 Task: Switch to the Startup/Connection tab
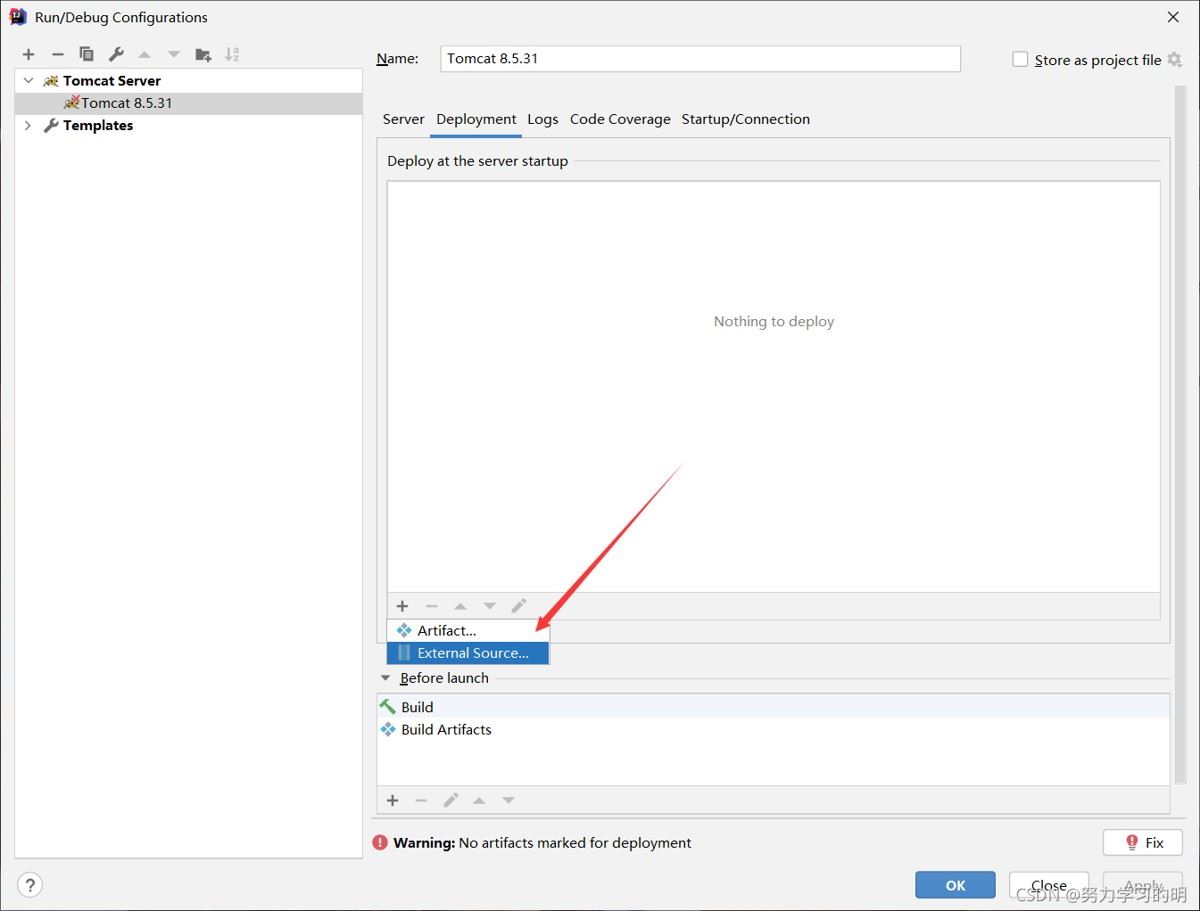click(x=745, y=119)
